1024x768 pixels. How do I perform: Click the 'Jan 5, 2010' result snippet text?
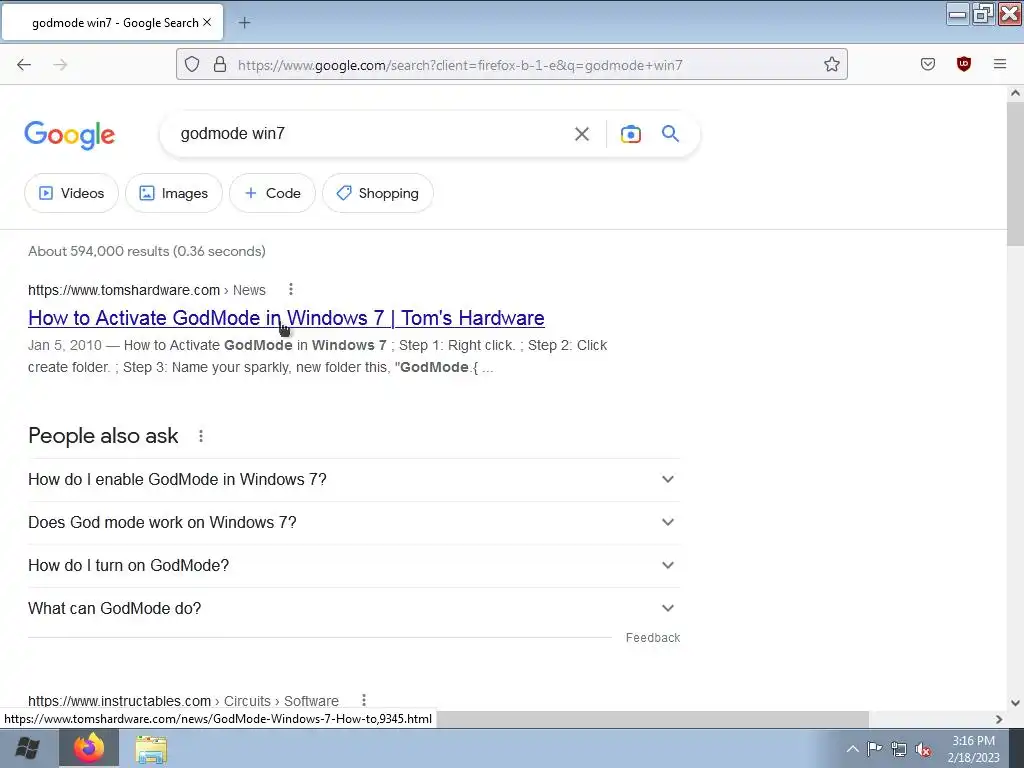(x=317, y=356)
